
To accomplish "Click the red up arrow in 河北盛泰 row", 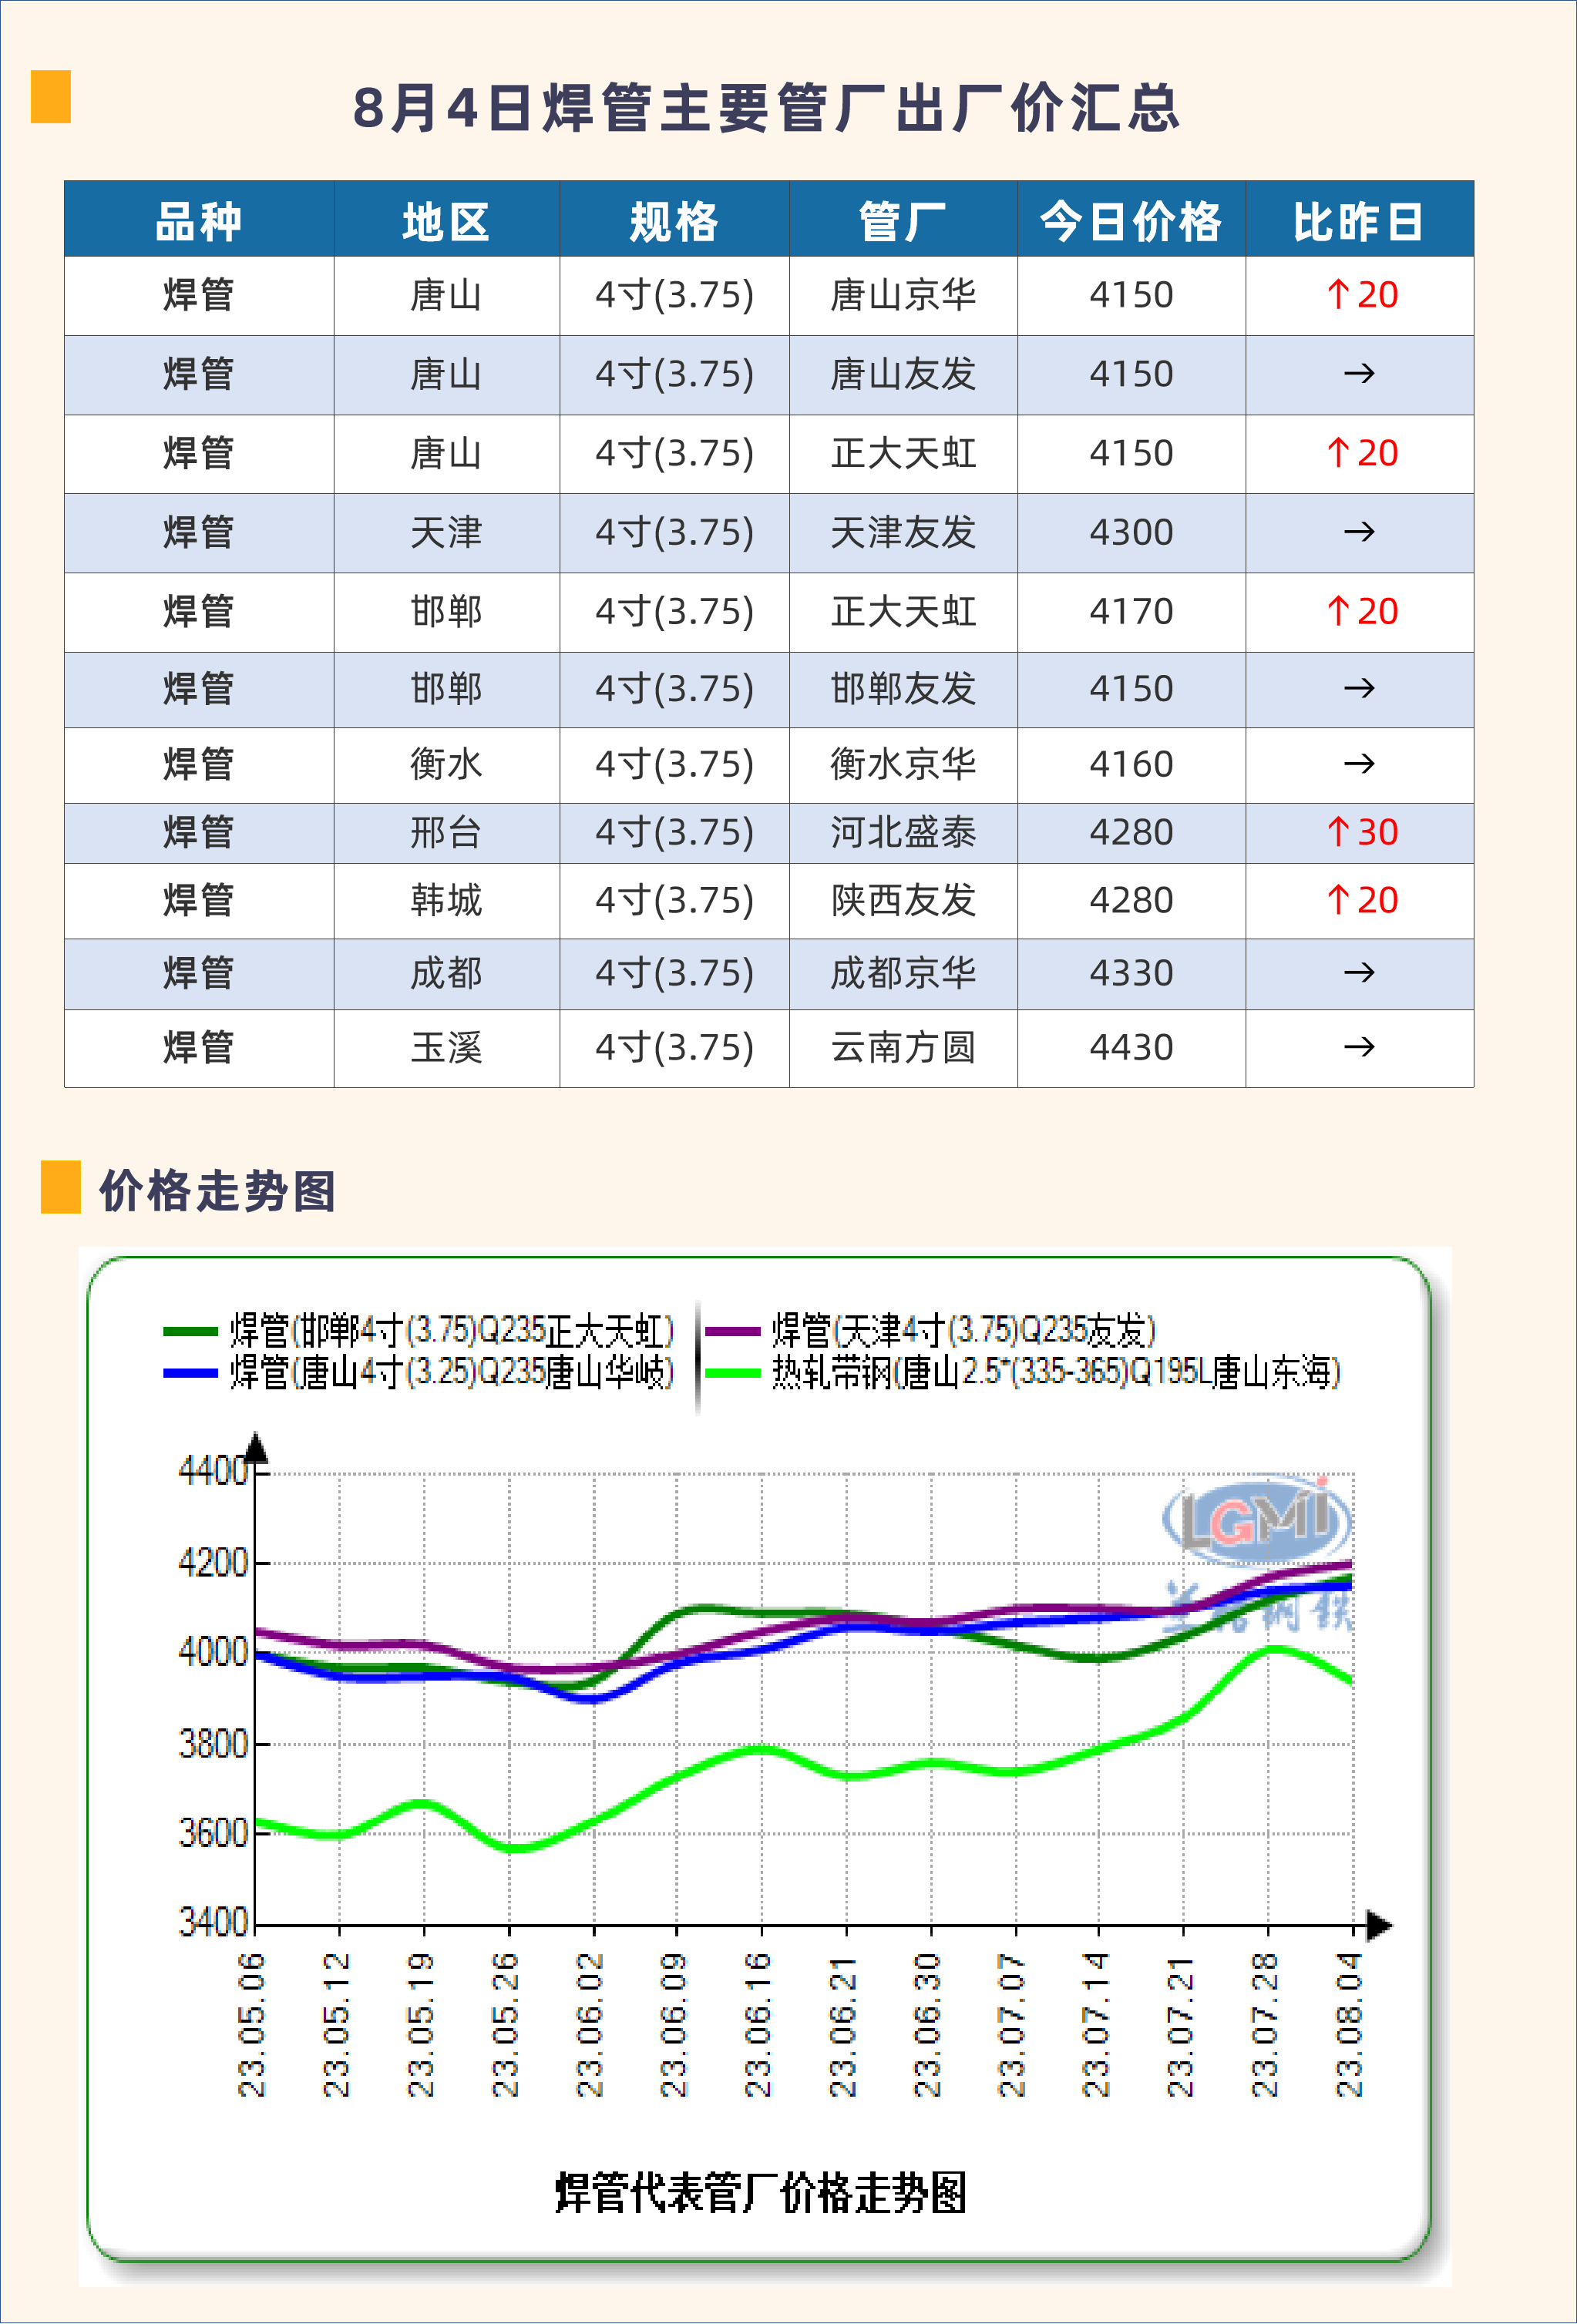I will click(x=1337, y=831).
